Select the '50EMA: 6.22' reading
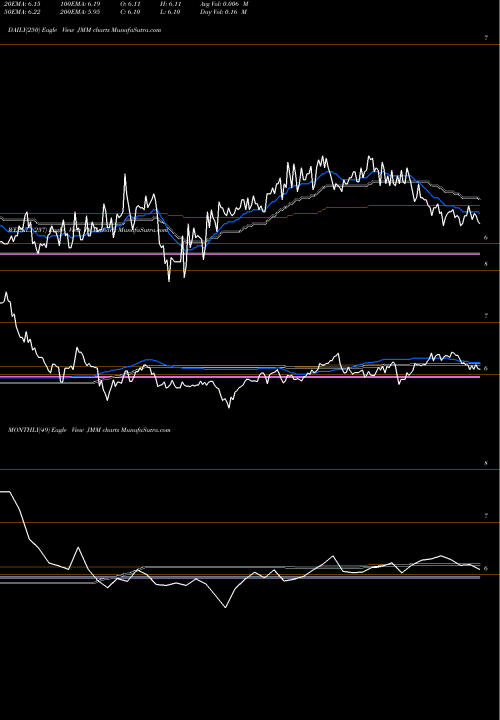500x720 pixels. pyautogui.click(x=22, y=12)
